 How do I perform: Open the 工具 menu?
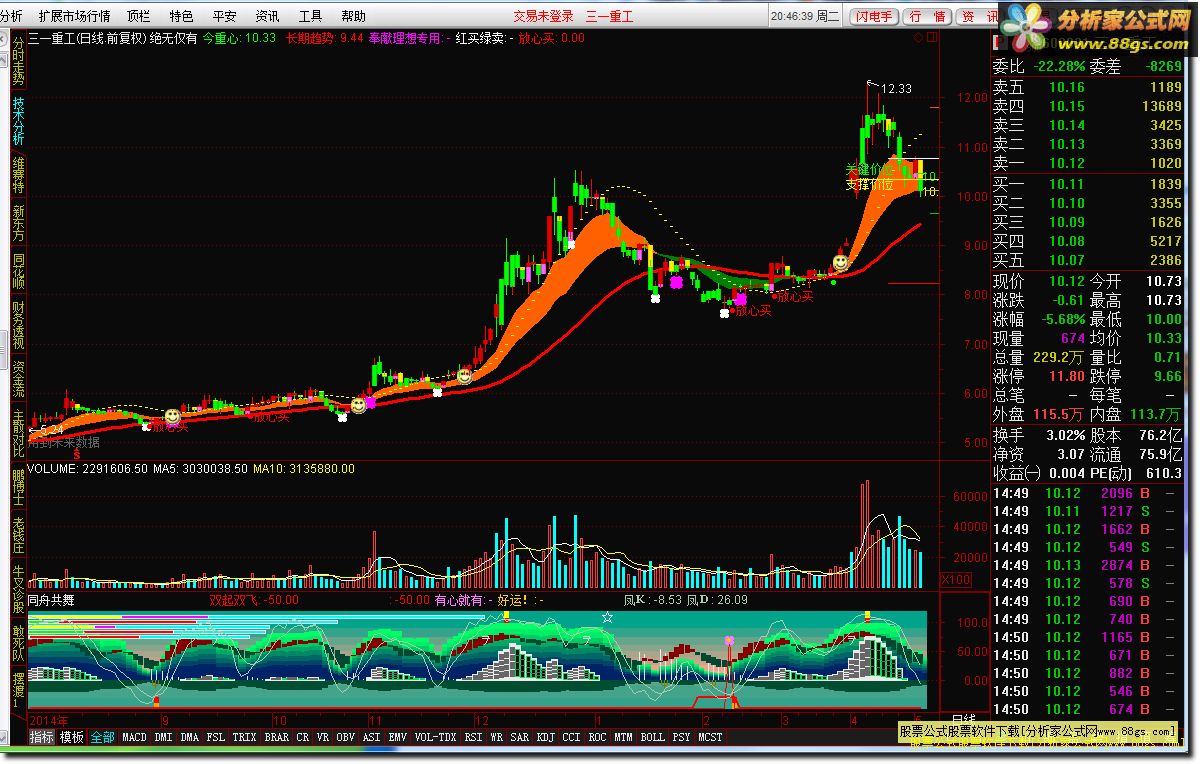tap(310, 16)
